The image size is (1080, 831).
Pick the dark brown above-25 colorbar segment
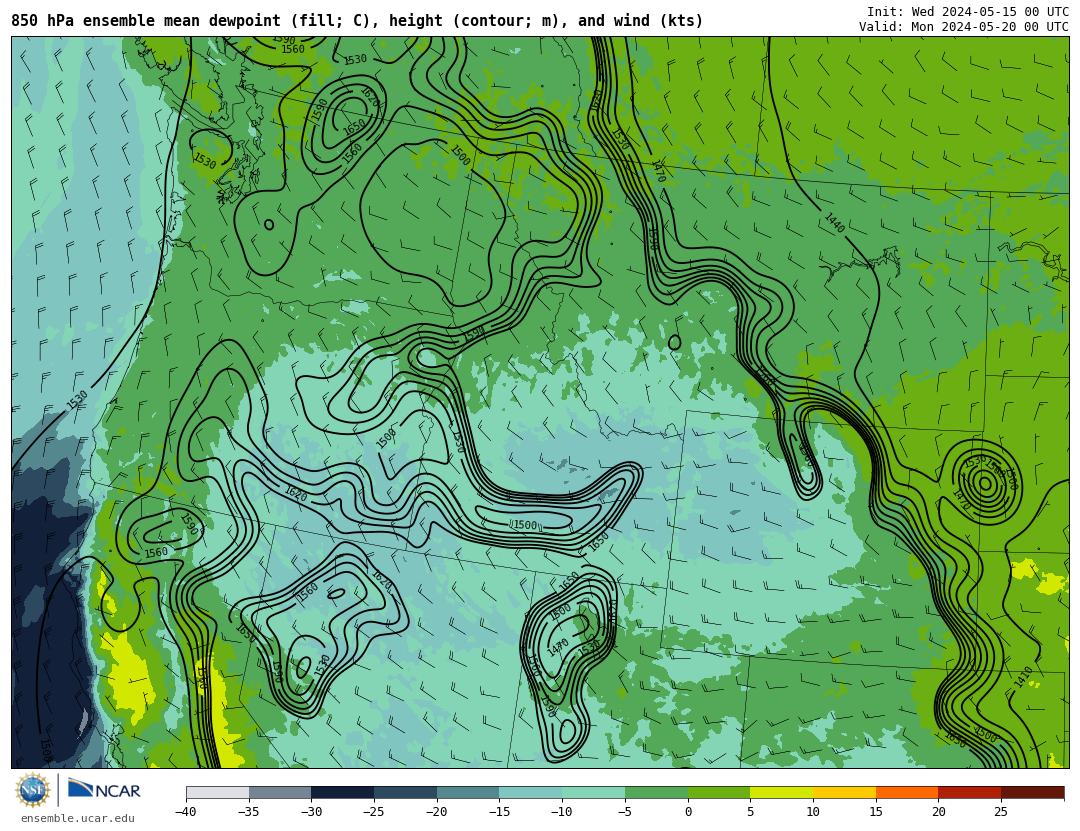point(1032,793)
